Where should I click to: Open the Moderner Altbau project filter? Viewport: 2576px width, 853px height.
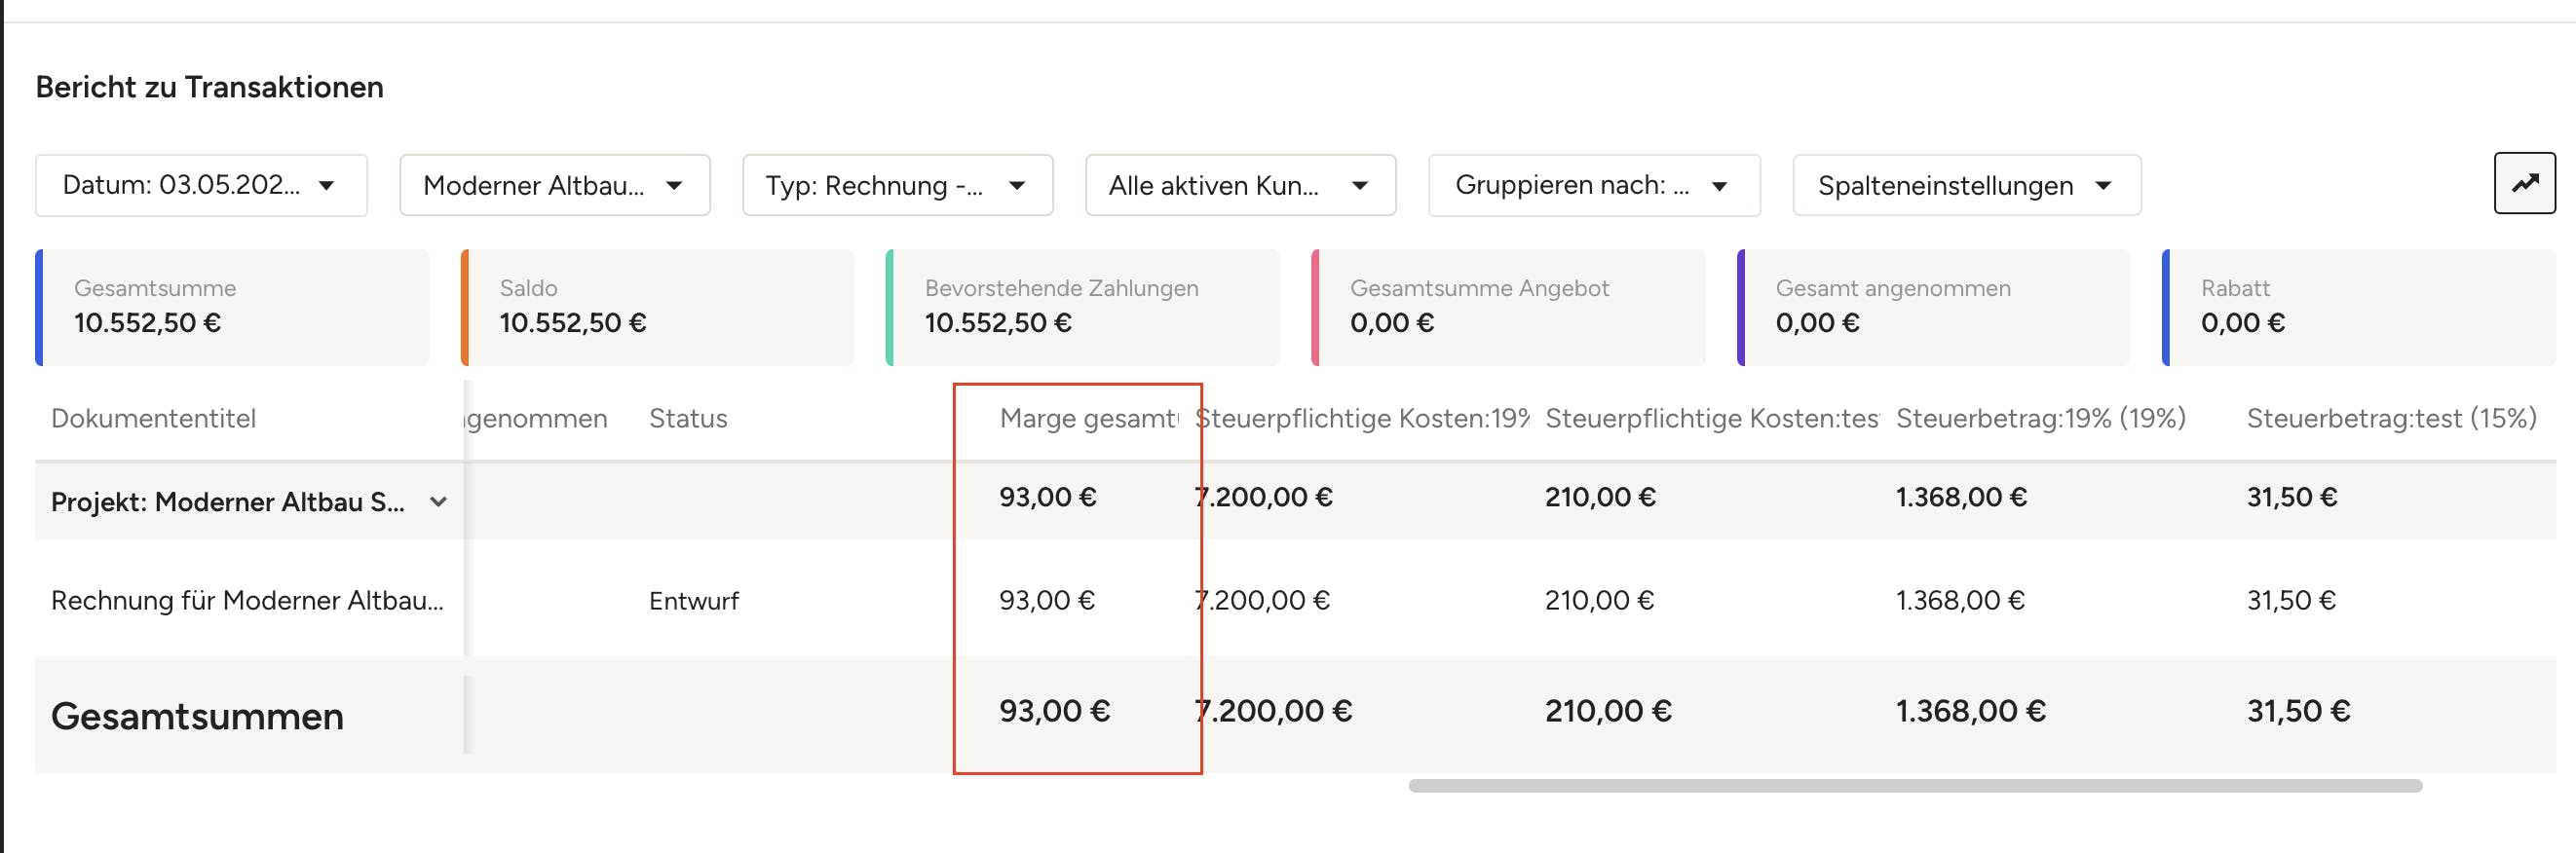pyautogui.click(x=554, y=185)
